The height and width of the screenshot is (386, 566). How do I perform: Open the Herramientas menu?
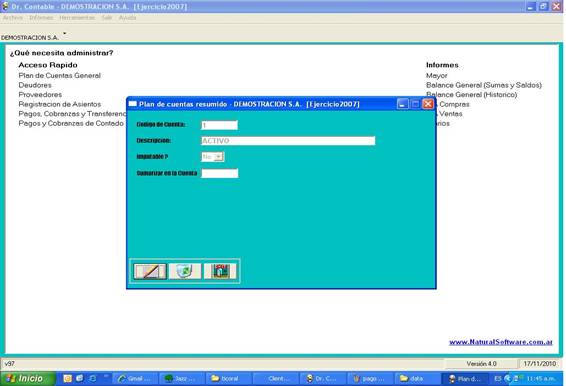[77, 17]
